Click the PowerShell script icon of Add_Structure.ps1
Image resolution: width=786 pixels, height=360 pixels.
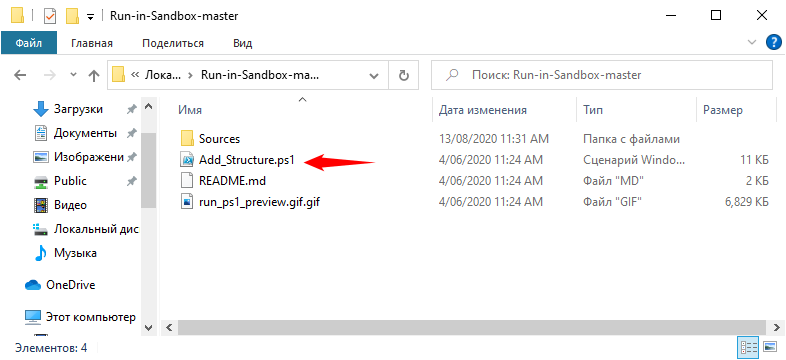click(x=187, y=160)
